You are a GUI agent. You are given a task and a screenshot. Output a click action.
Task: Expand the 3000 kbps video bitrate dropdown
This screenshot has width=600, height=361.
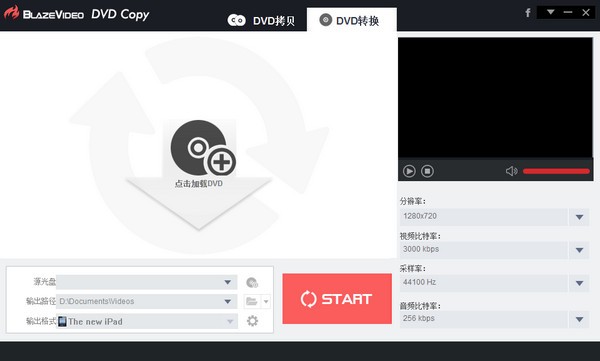pos(579,250)
